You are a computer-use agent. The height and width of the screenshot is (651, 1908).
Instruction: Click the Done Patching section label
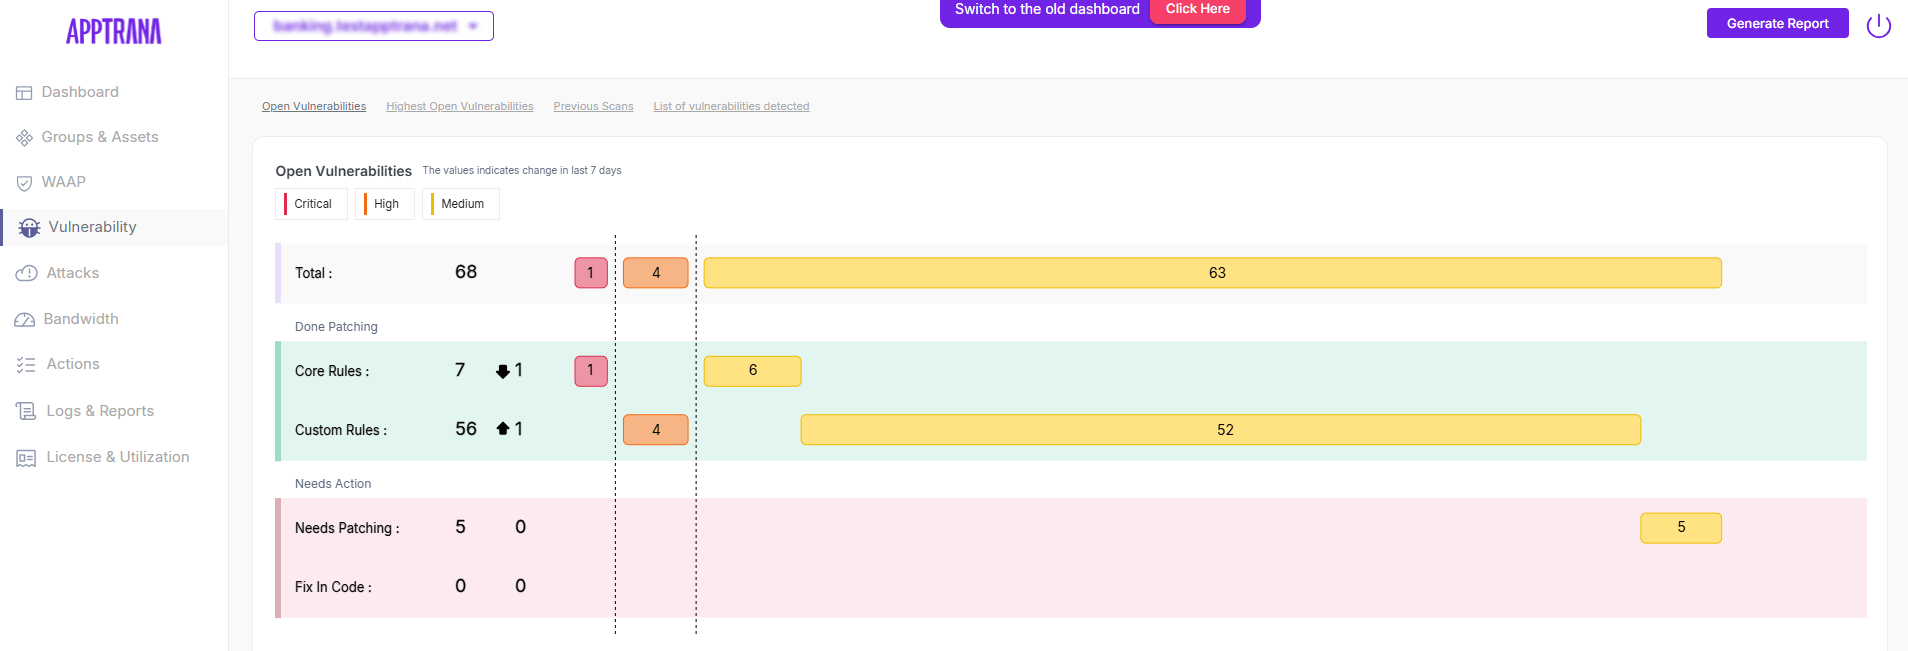[336, 327]
